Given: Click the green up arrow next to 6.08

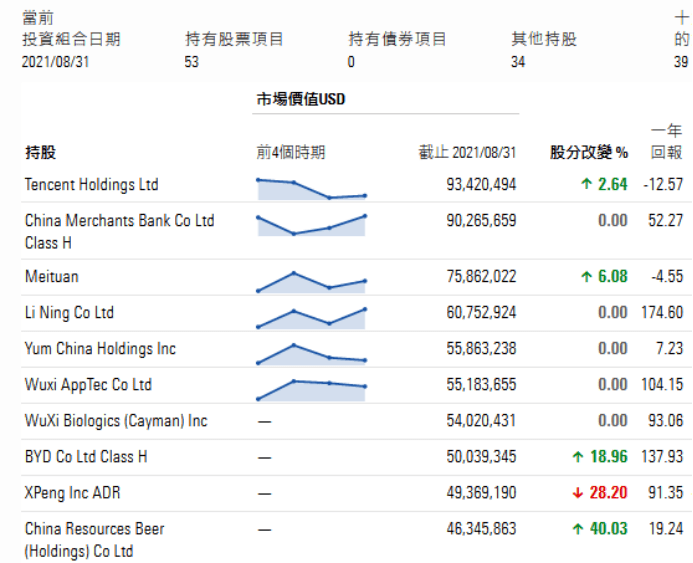Looking at the screenshot, I should pyautogui.click(x=586, y=277).
